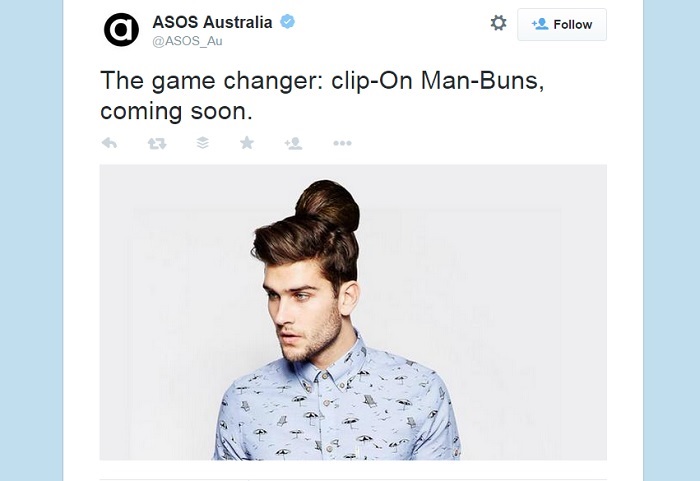The image size is (700, 481).
Task: Click the add-user icon below the tweet
Action: 293,143
